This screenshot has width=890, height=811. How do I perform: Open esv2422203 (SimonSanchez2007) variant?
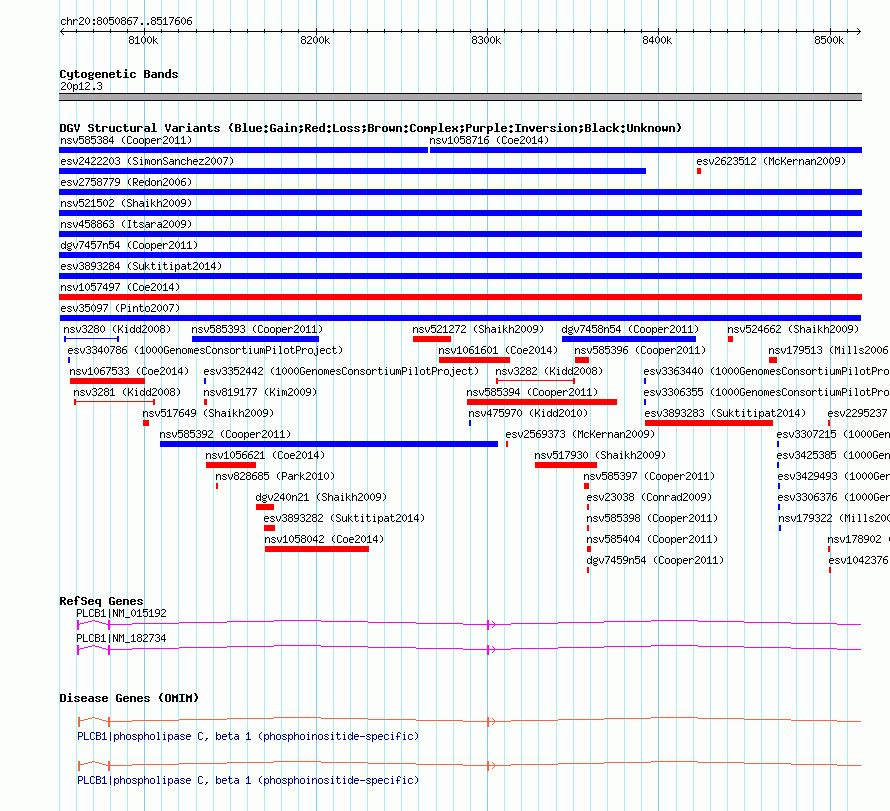[x=147, y=161]
